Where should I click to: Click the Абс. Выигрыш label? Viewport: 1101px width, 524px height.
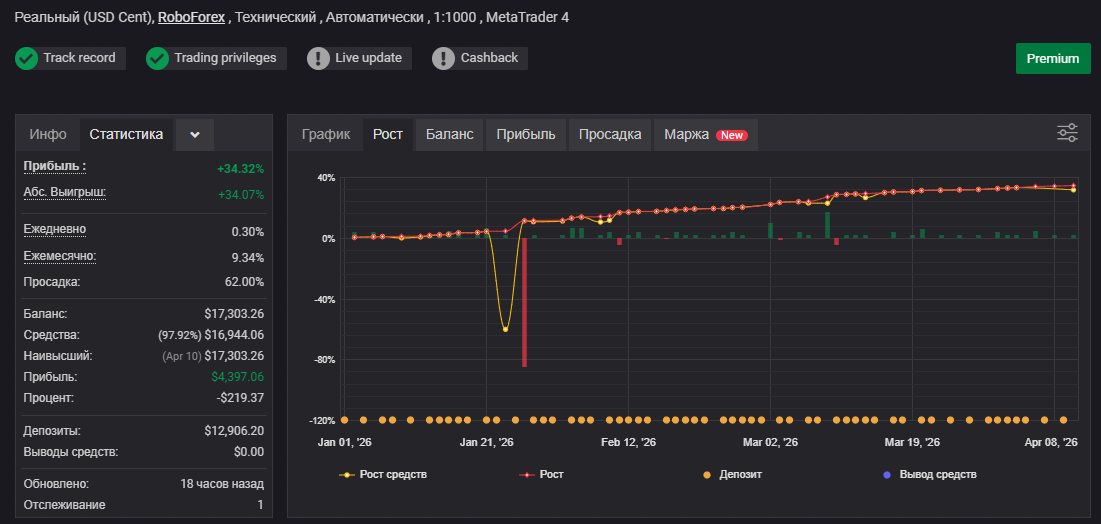(x=65, y=192)
